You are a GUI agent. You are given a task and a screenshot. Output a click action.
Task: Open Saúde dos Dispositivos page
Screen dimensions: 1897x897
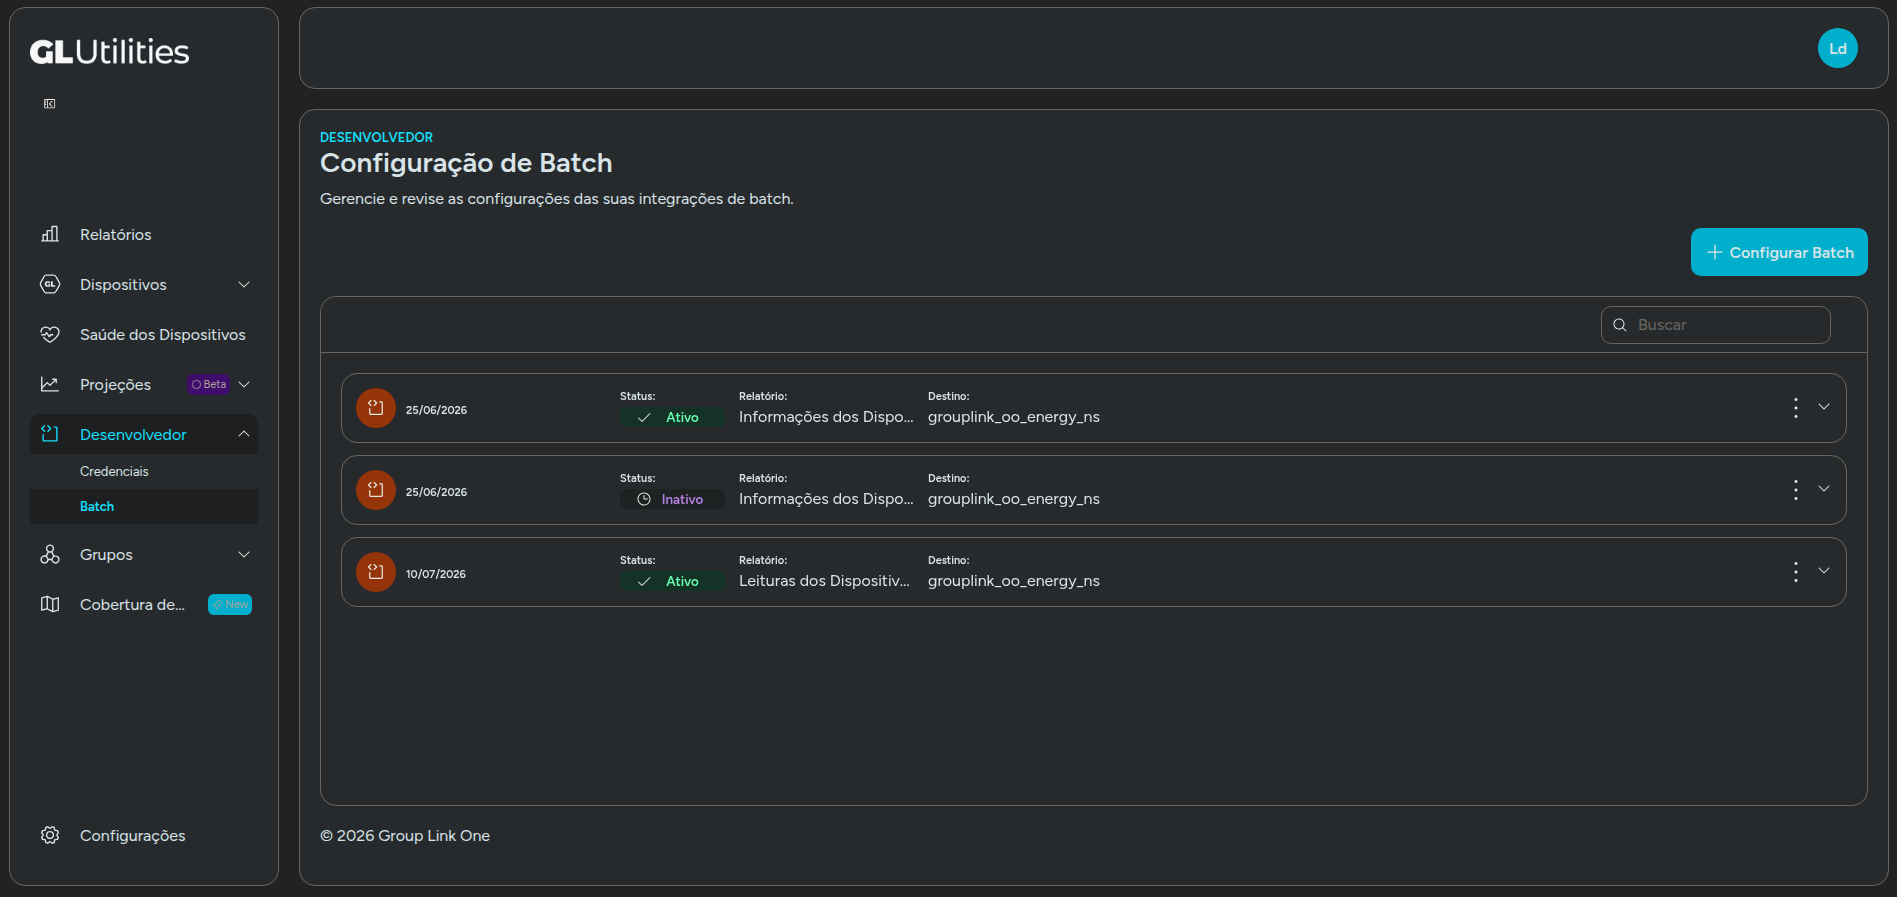(144, 334)
